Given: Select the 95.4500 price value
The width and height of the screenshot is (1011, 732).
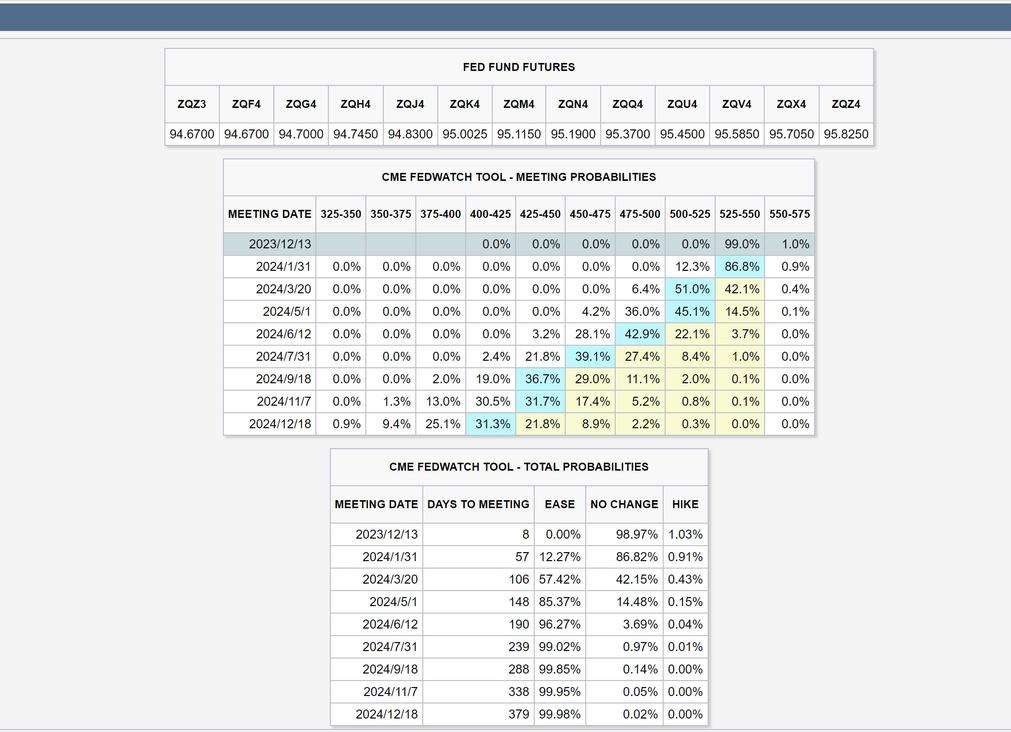Looking at the screenshot, I should pos(682,134).
